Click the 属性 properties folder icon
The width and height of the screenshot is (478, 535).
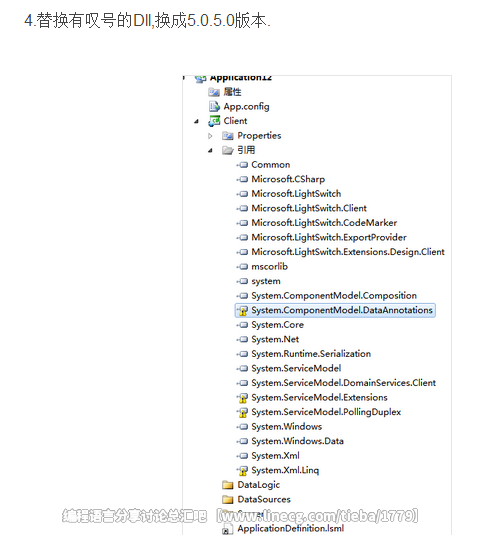(x=214, y=92)
